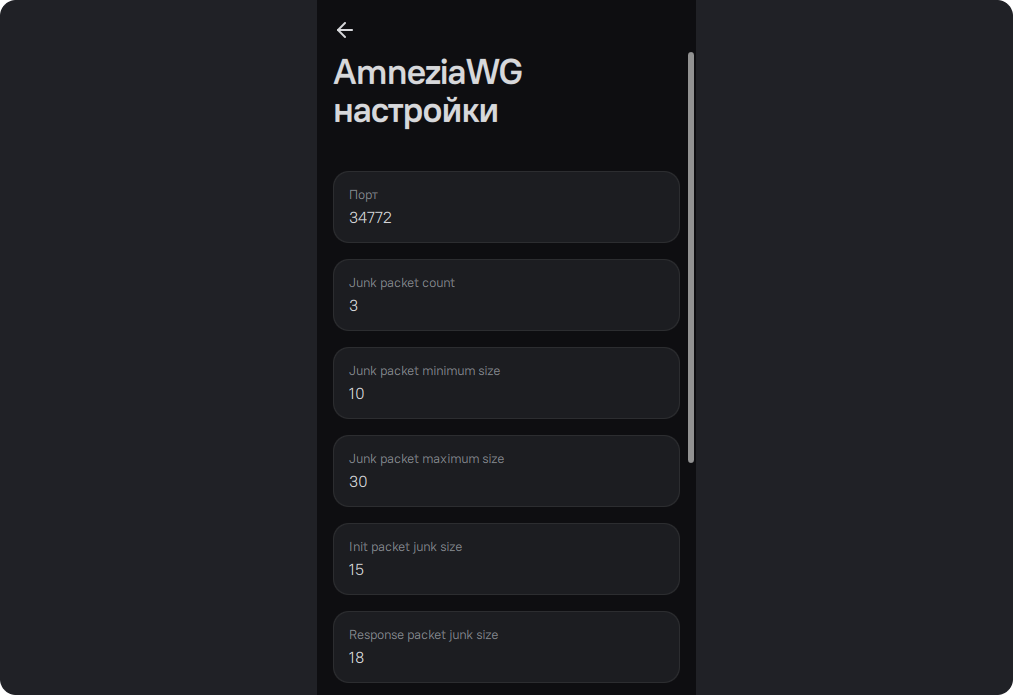1013x695 pixels.
Task: Click the value 10 in minimum size
Action: pyautogui.click(x=357, y=393)
